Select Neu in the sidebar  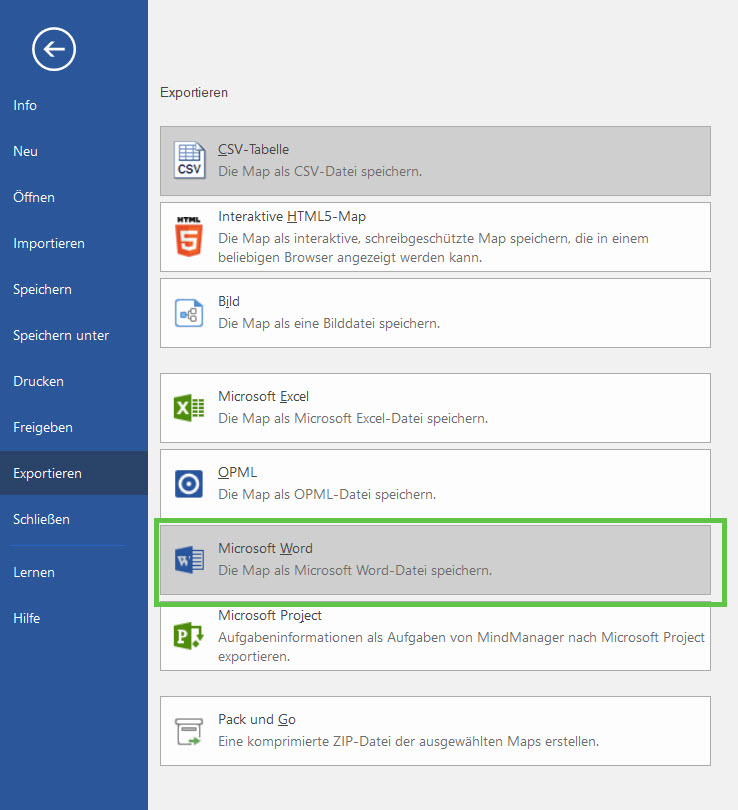[x=26, y=151]
